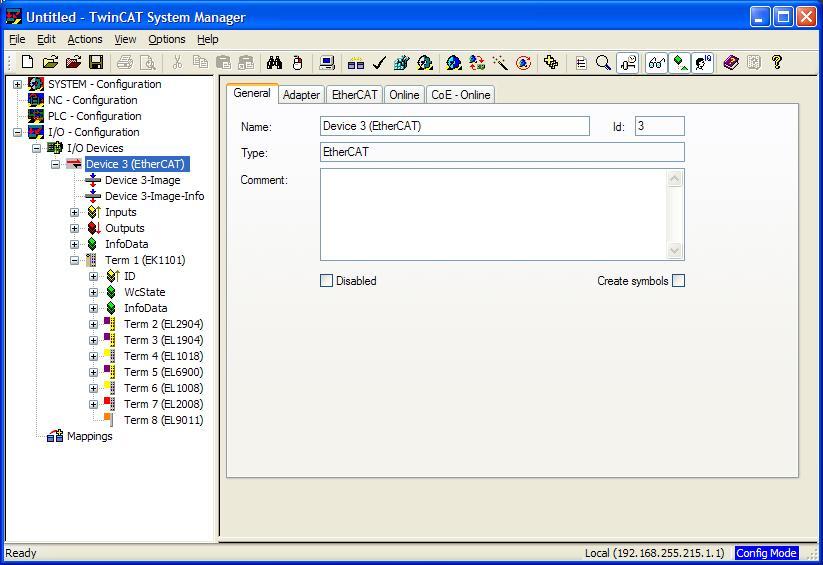The image size is (823, 565).
Task: Switch to the Adapter tab
Action: tap(301, 95)
